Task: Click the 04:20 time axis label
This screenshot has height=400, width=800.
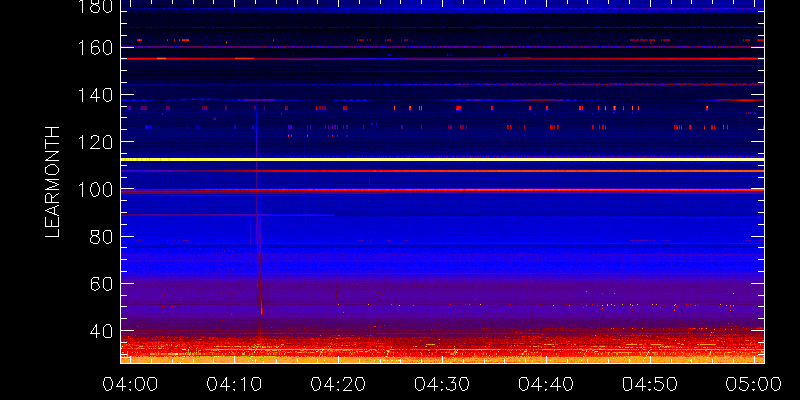Action: click(338, 384)
